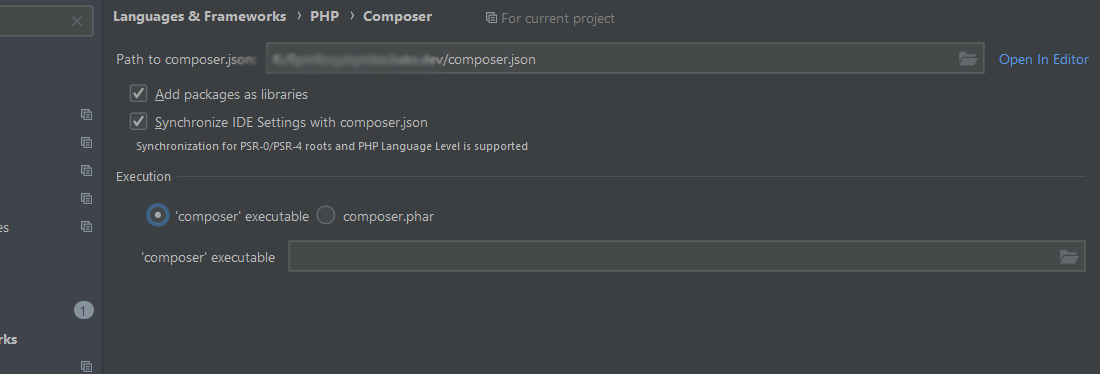Toggle 'Add packages as libraries' checkbox
This screenshot has height=374, width=1100.
point(138,93)
